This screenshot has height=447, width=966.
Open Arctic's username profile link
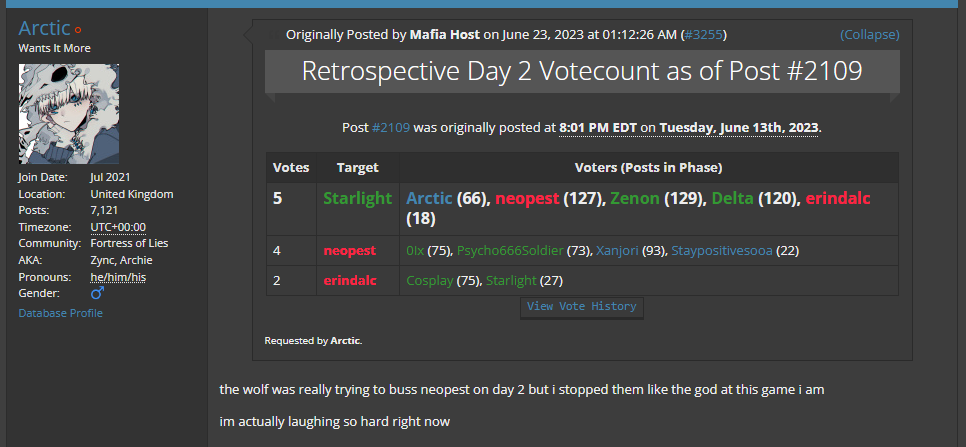click(x=44, y=28)
